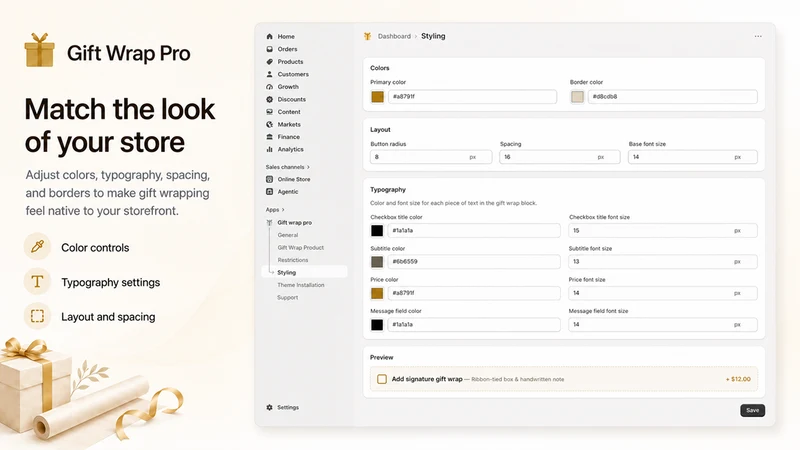The image size is (800, 450).
Task: Click the Save button
Action: point(753,410)
